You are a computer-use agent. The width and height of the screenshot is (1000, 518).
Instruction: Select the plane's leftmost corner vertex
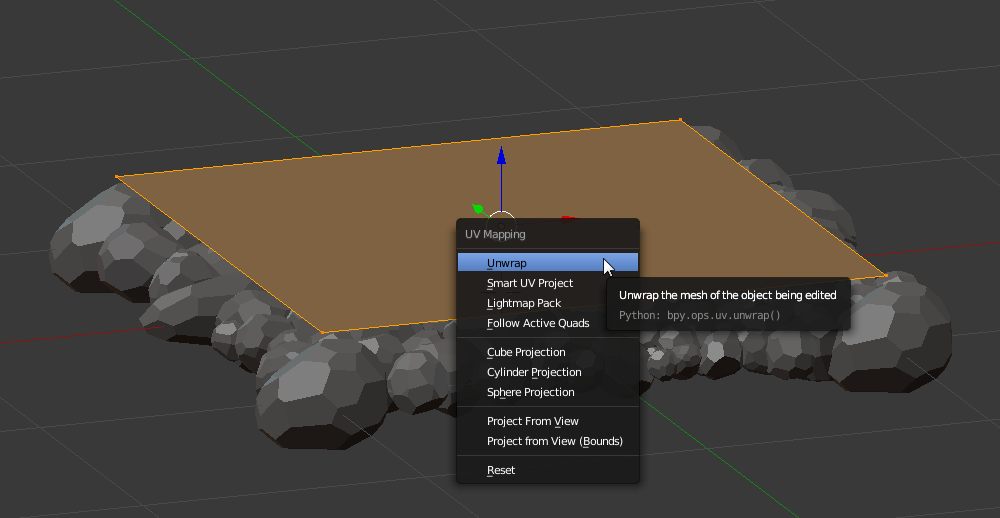click(118, 178)
